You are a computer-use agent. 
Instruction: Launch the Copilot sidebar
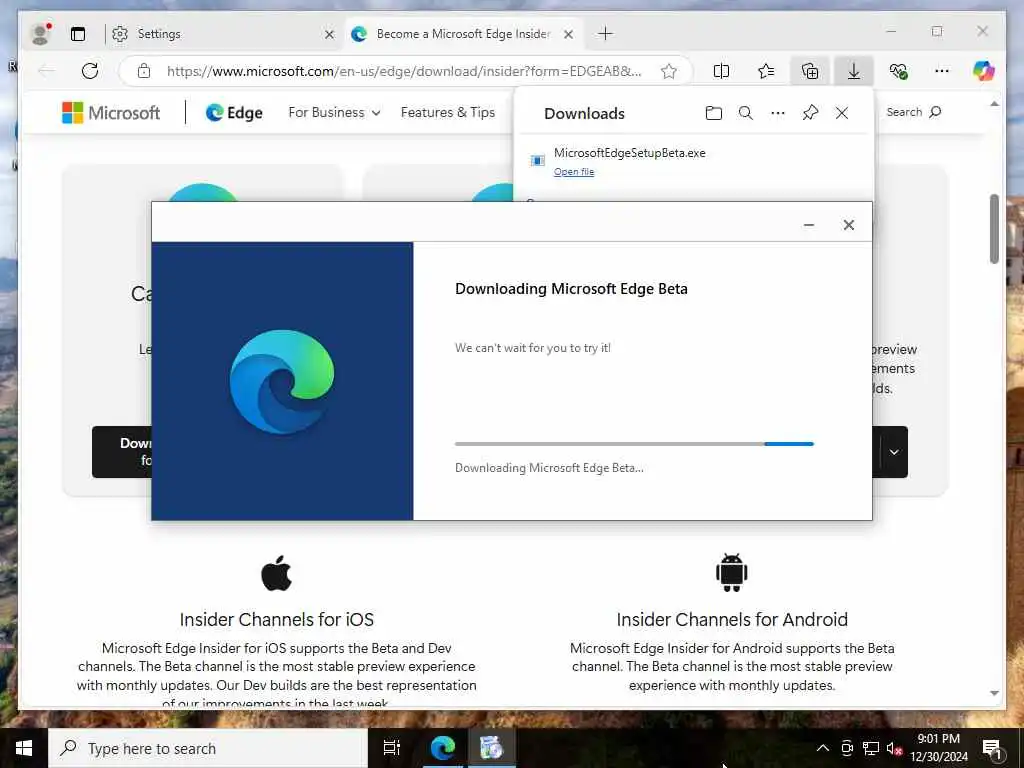[984, 71]
